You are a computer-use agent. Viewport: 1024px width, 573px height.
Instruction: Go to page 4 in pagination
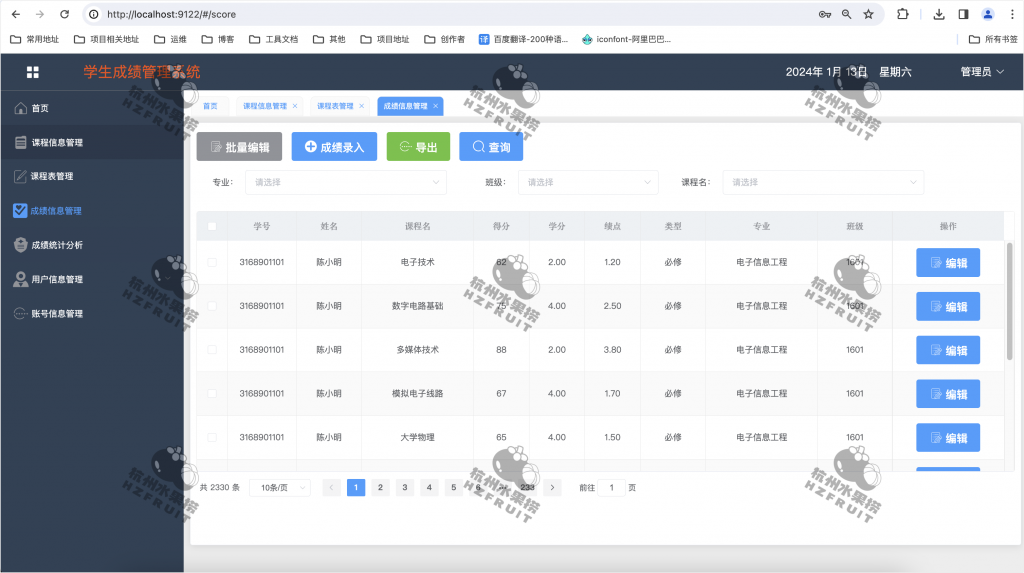point(429,487)
